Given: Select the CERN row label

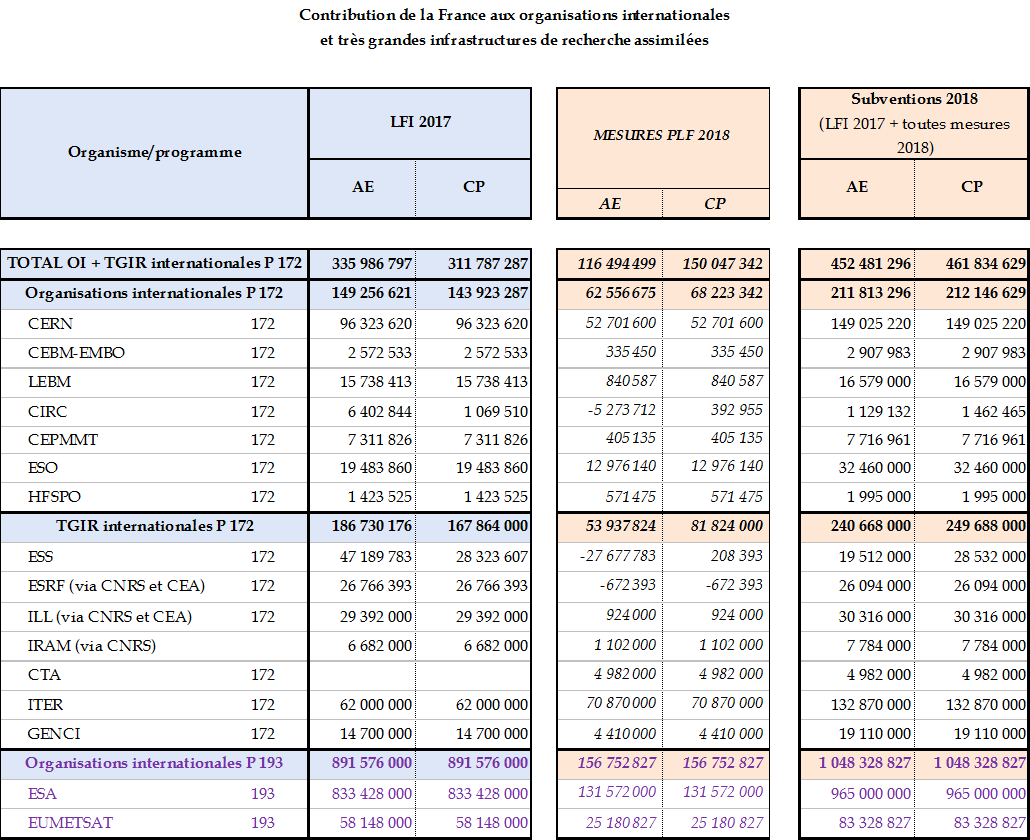Looking at the screenshot, I should 51,324.
